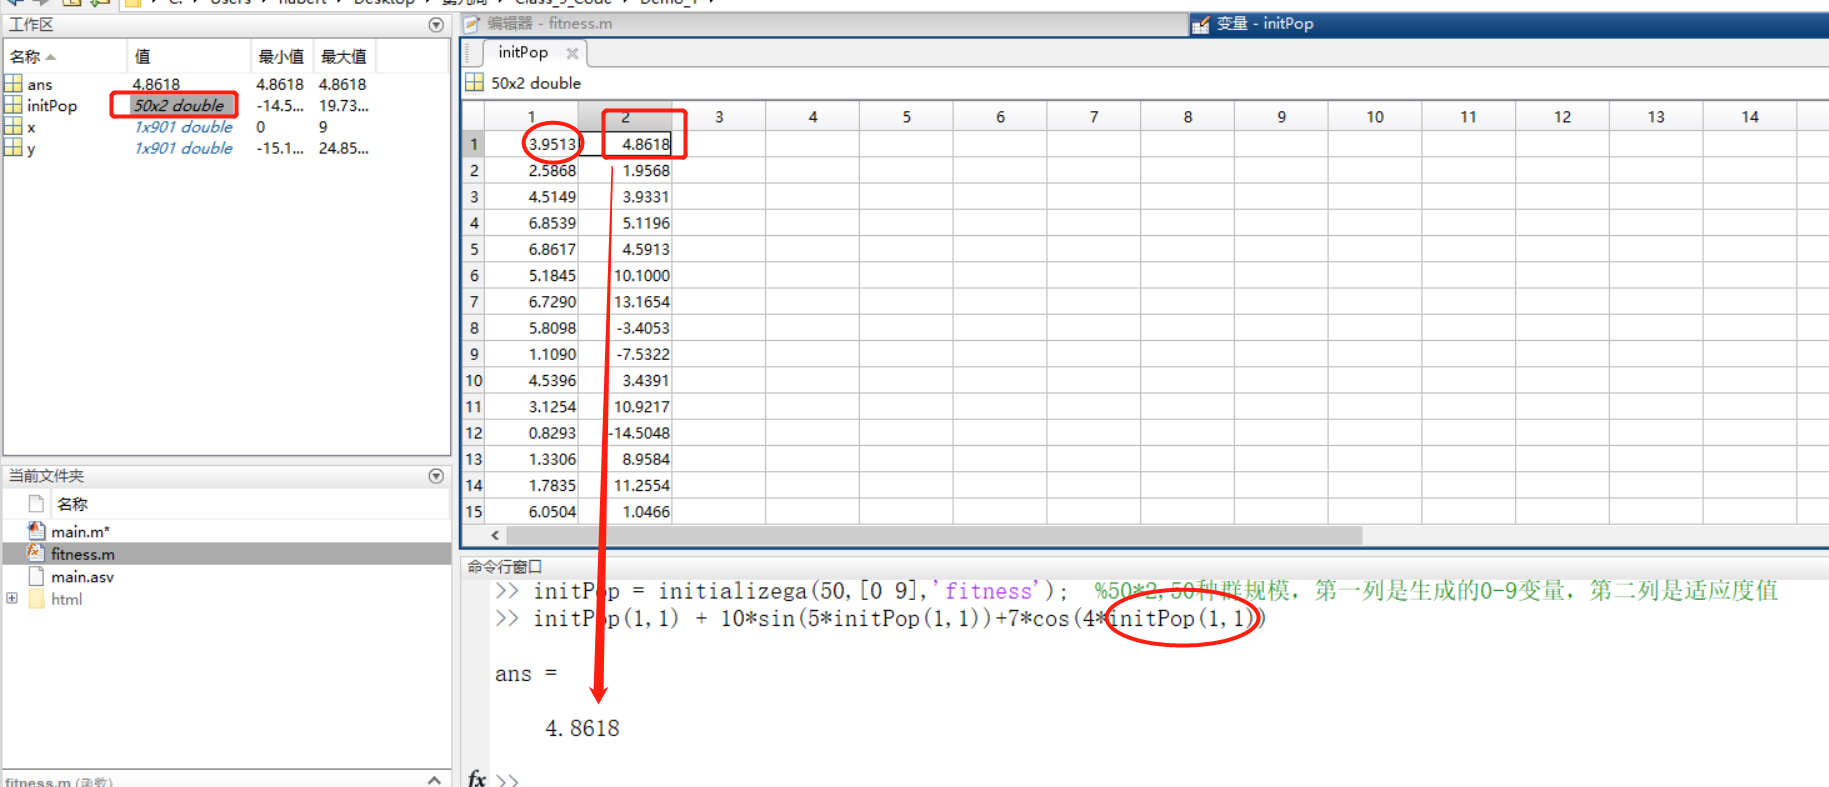Select the initPop tab in variable editor
This screenshot has width=1829, height=787.
pyautogui.click(x=523, y=52)
